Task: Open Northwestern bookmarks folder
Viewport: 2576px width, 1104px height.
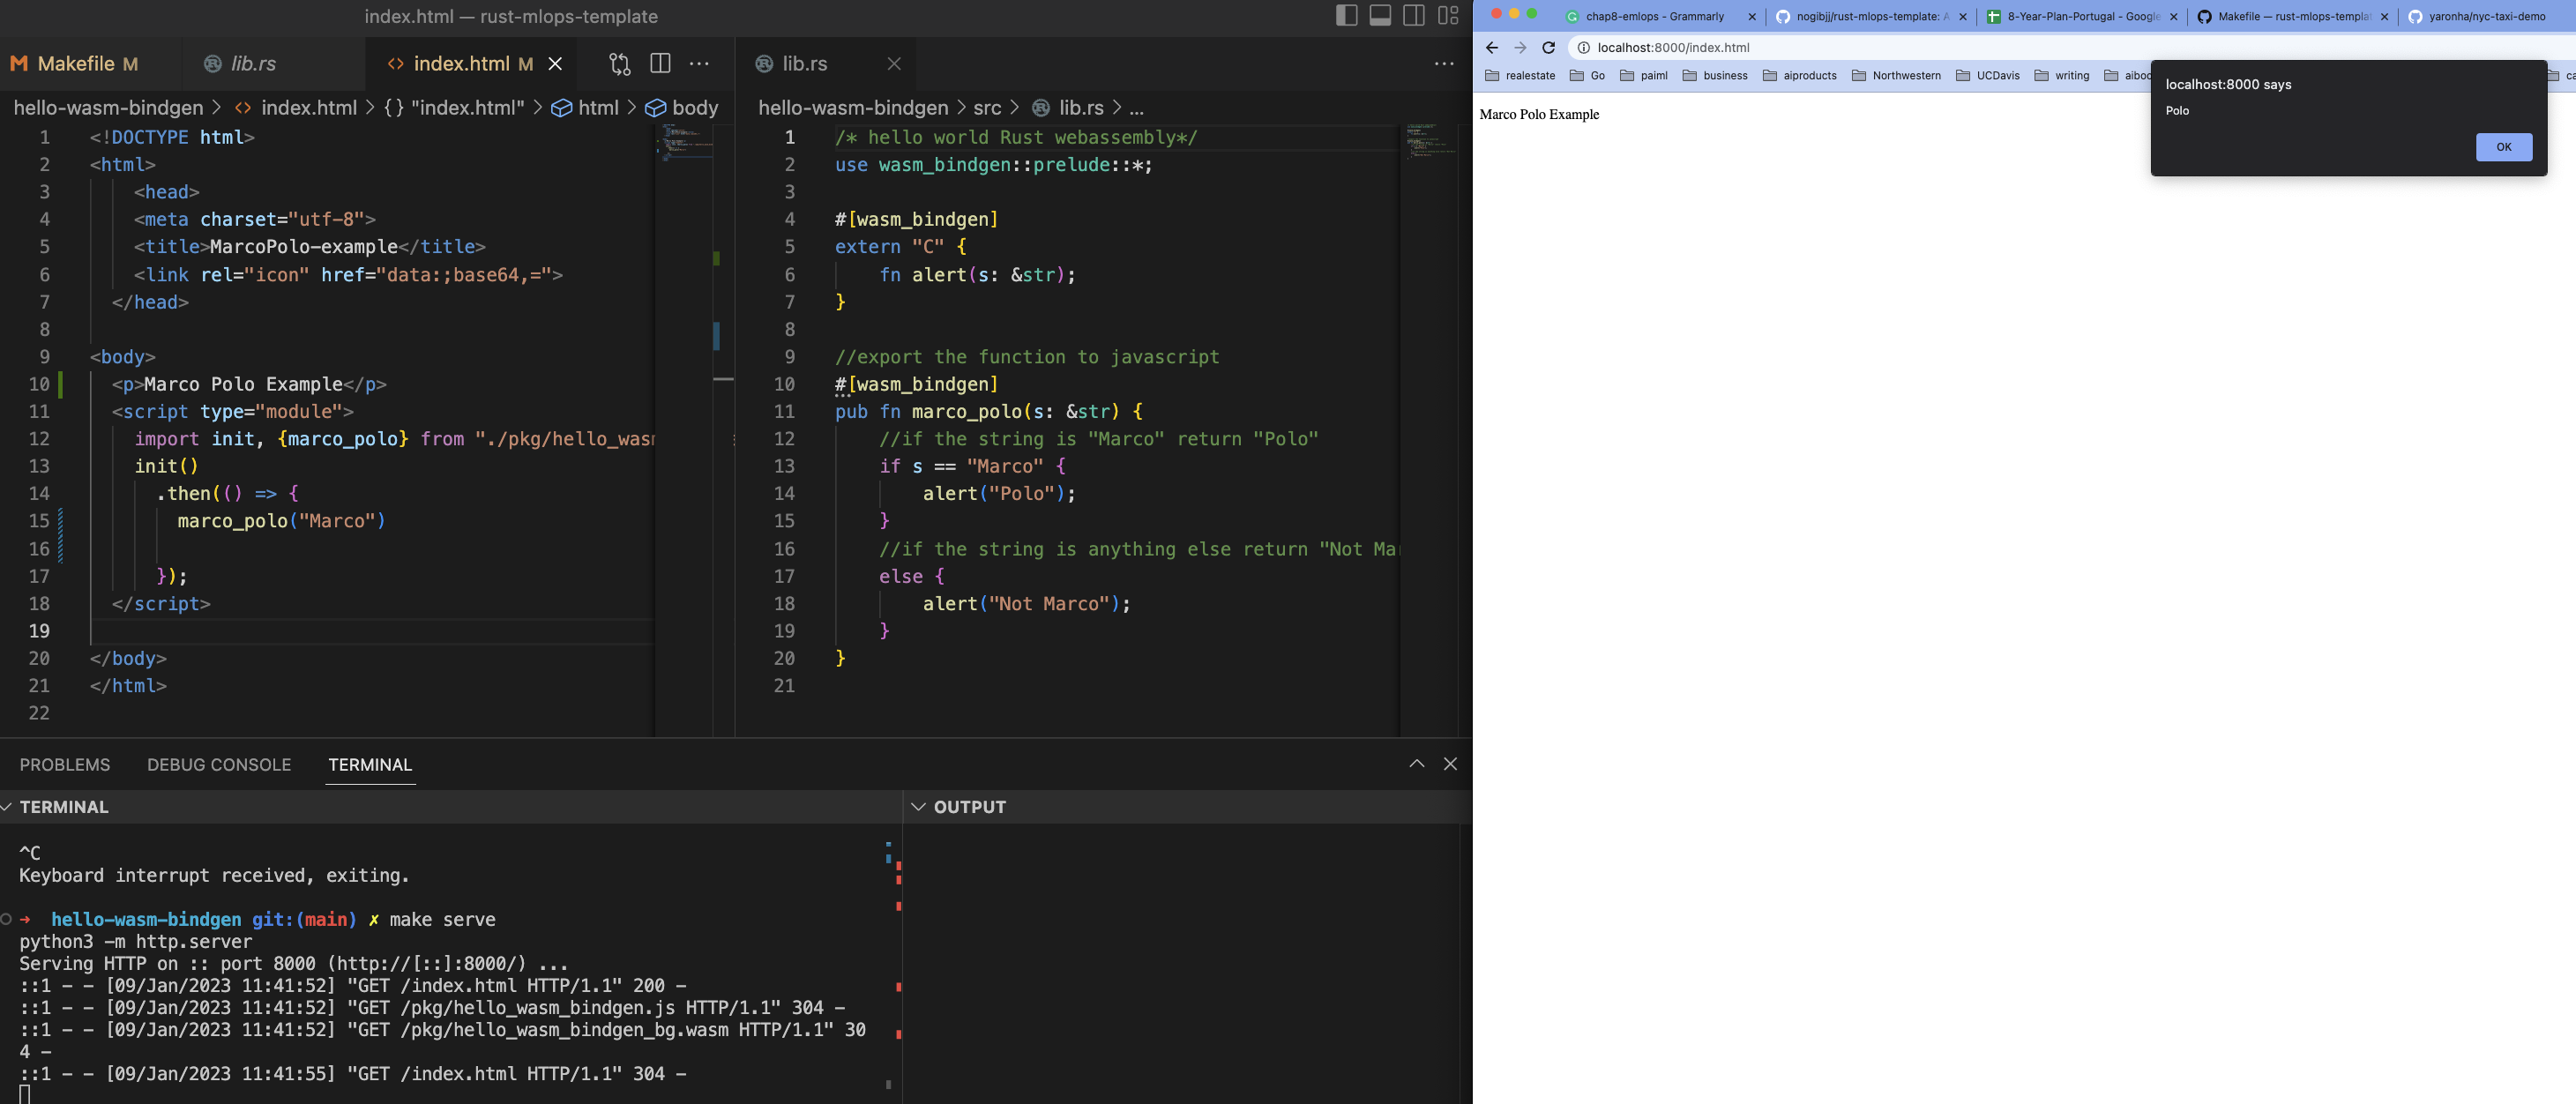Action: pos(1896,75)
